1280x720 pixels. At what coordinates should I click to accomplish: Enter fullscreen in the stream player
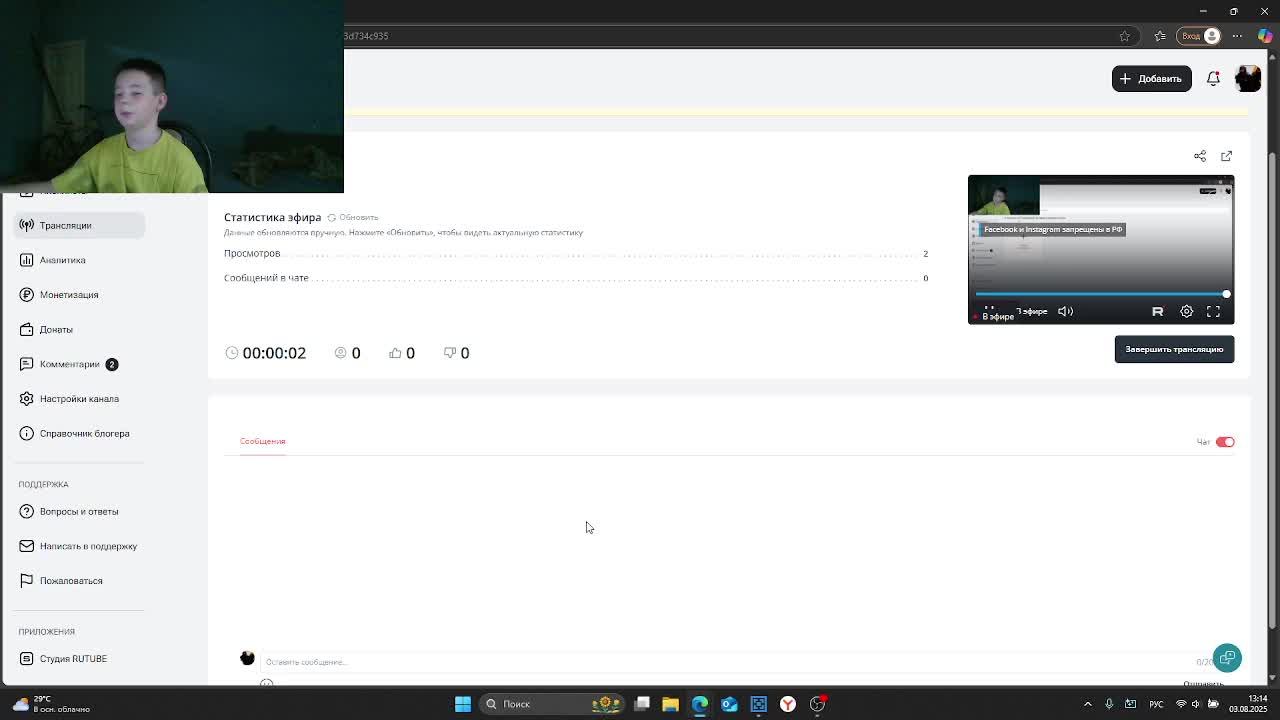pyautogui.click(x=1214, y=311)
